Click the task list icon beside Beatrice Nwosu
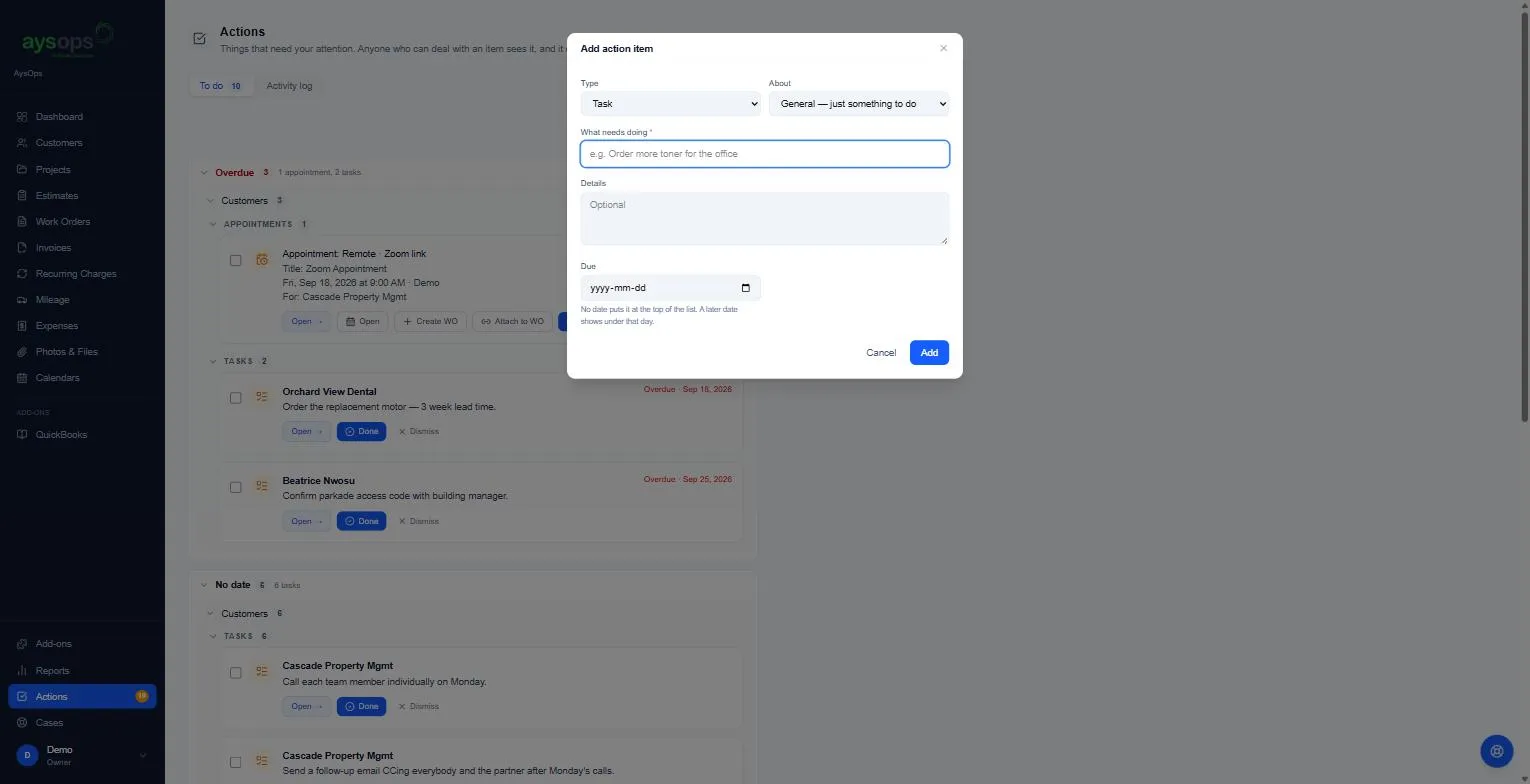Viewport: 1530px width, 784px height. pyautogui.click(x=262, y=486)
